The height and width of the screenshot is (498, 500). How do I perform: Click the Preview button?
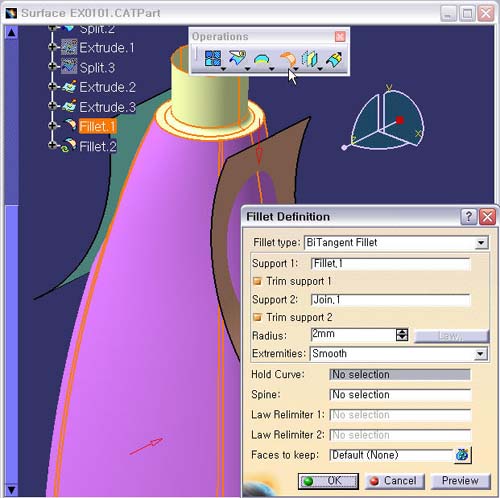pyautogui.click(x=460, y=481)
